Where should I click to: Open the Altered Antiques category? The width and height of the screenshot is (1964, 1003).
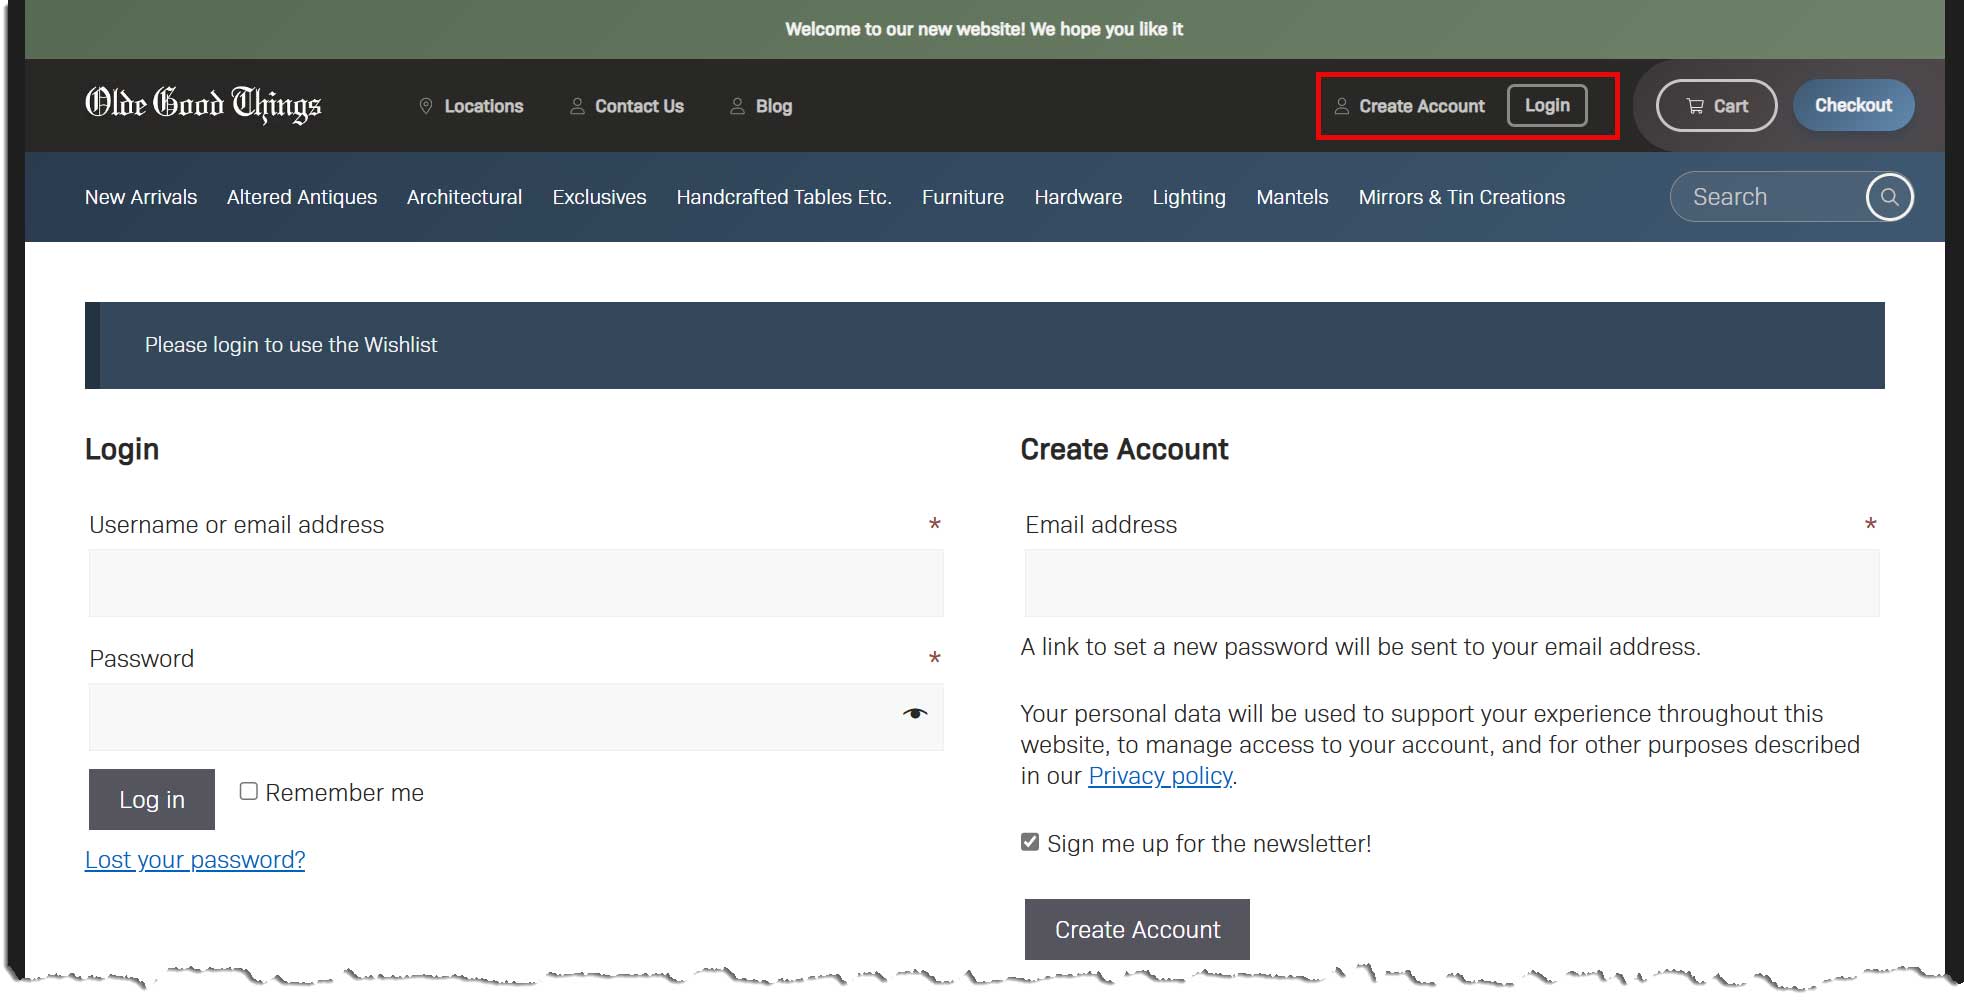[302, 197]
